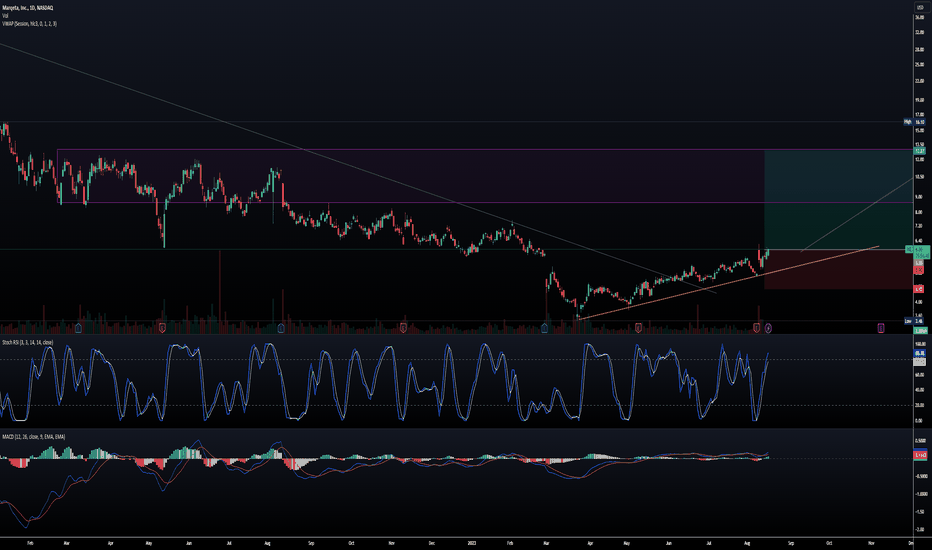This screenshot has width=932, height=550.
Task: Select the green profit zone of long position
Action: (838, 199)
